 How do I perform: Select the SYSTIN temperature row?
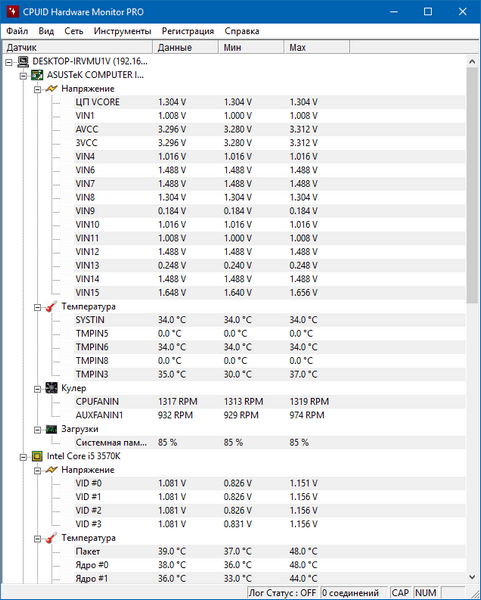pyautogui.click(x=269, y=320)
